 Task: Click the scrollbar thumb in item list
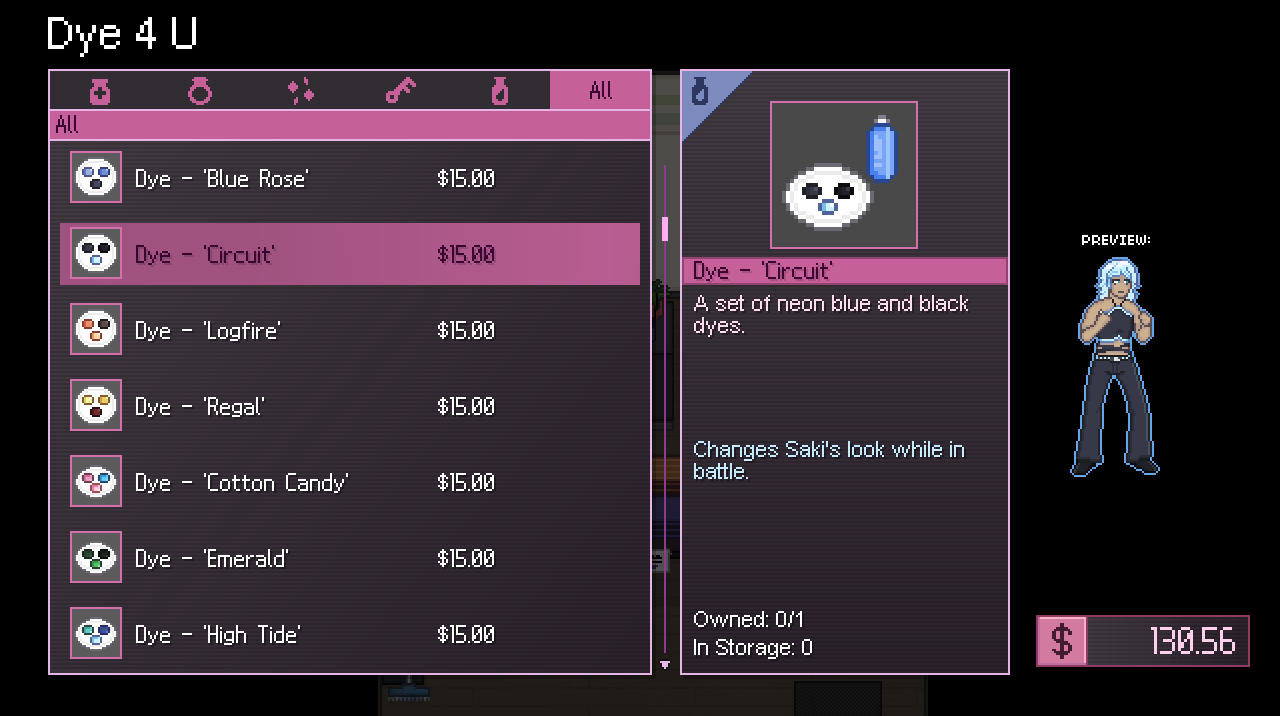click(665, 229)
